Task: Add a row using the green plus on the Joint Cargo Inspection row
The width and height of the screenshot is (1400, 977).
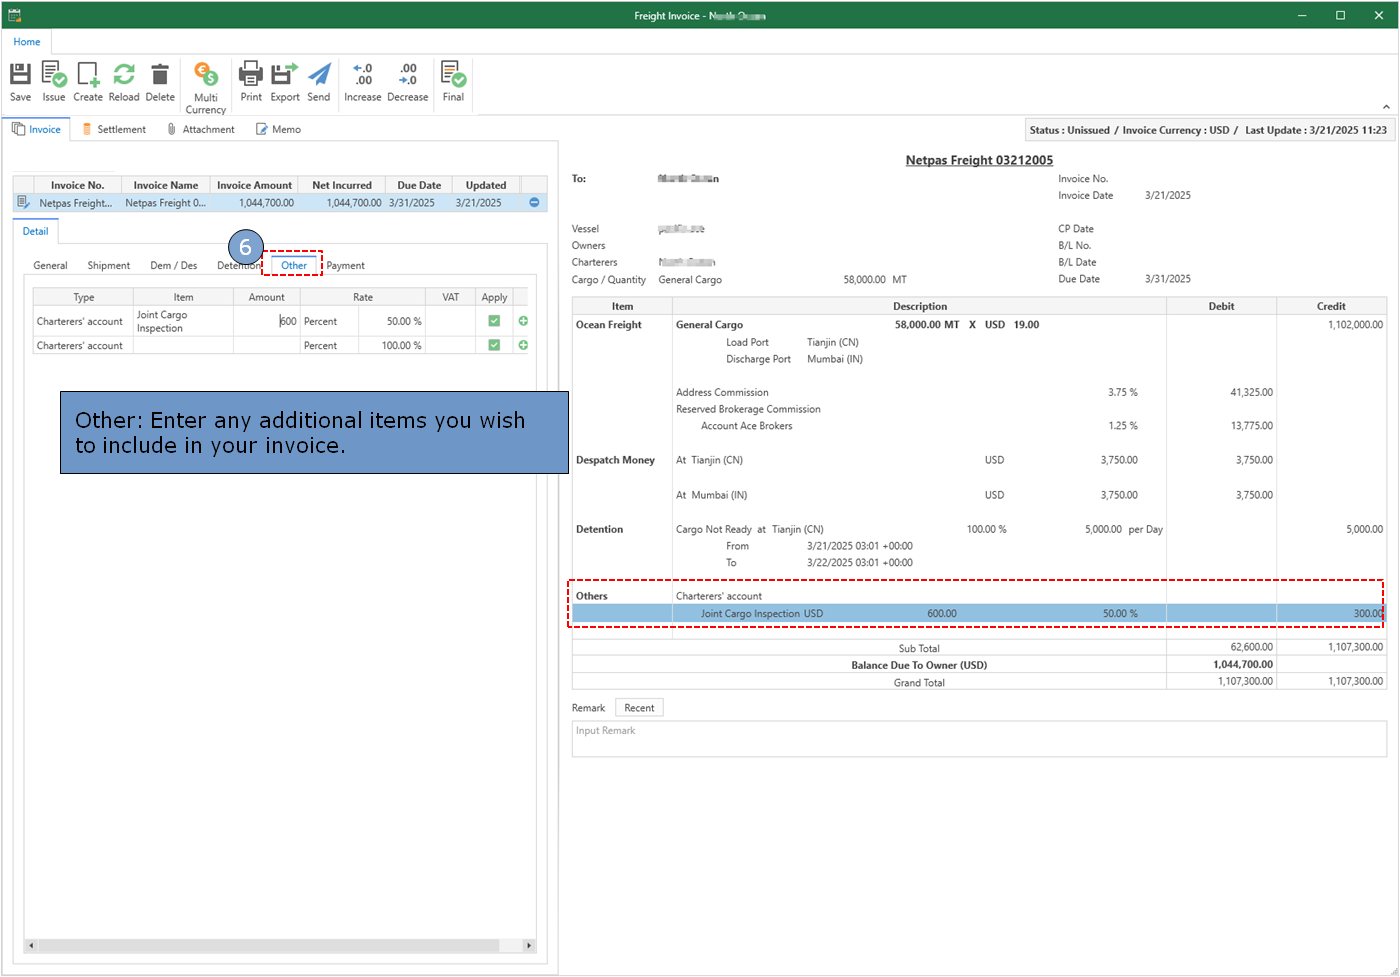Action: 523,321
